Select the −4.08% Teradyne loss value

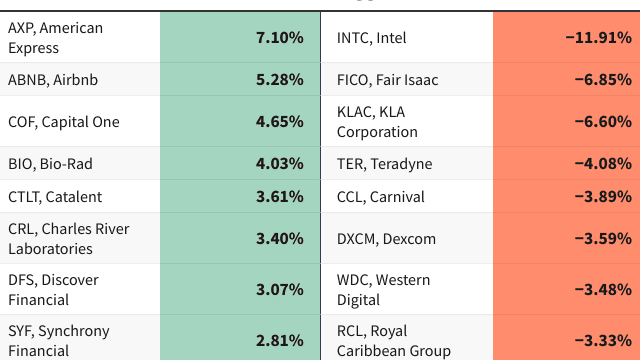pyautogui.click(x=603, y=164)
